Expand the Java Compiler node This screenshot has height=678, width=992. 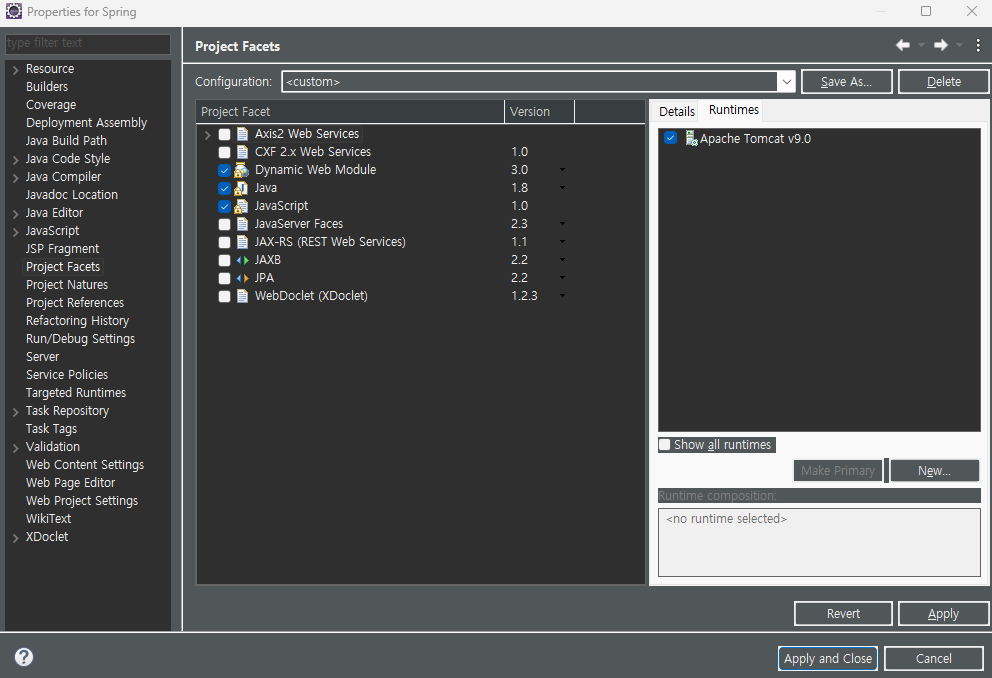[x=15, y=178]
